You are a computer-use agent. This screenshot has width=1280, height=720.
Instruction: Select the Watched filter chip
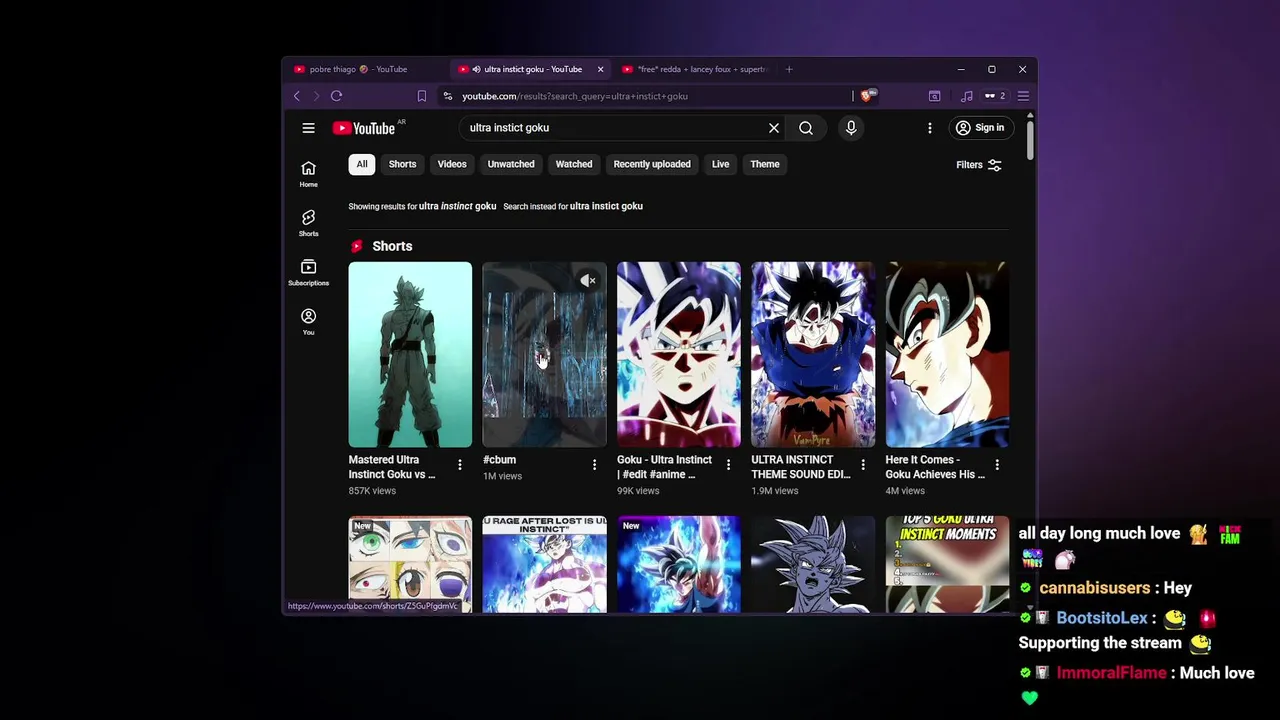(574, 164)
